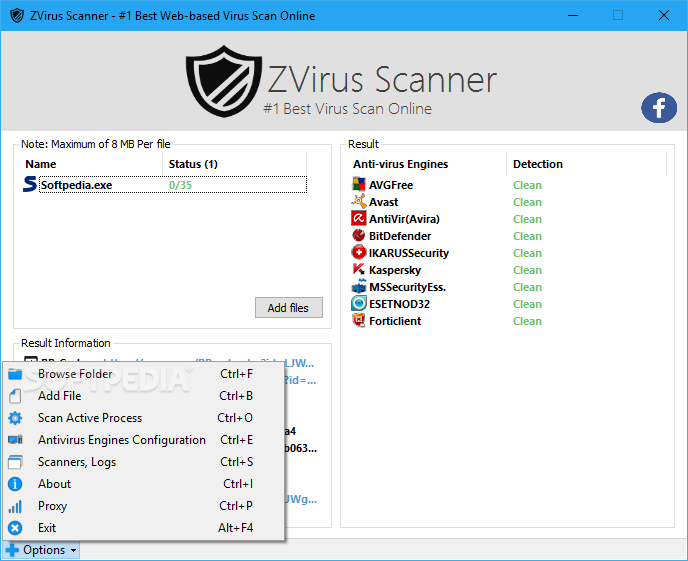Click the Proxy signal bars icon
The width and height of the screenshot is (688, 561).
[15, 507]
